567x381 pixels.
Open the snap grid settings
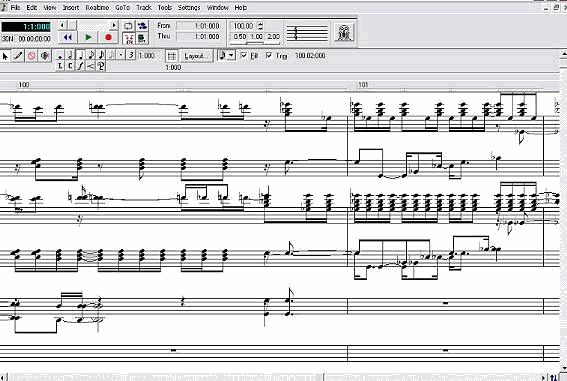click(x=172, y=56)
